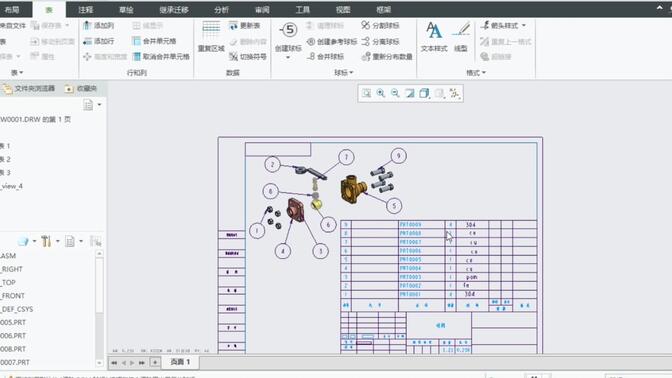Viewport: 672px width, 378px height.
Task: Expand the 格式 group overflow arrow
Action: [484, 73]
